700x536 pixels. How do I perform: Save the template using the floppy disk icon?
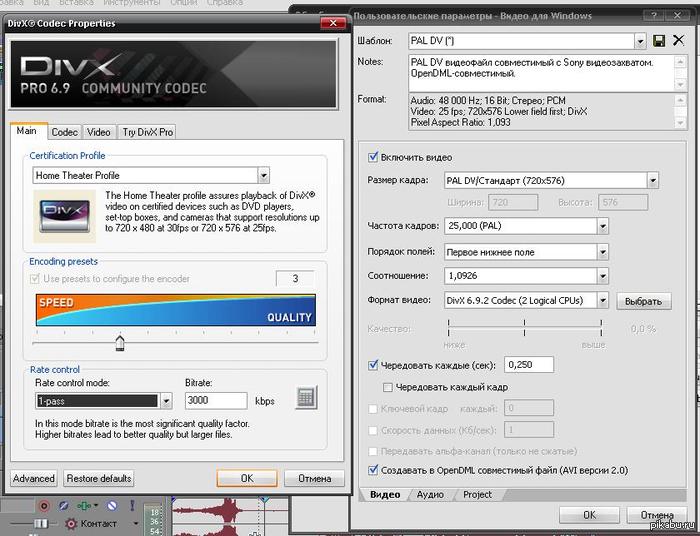point(659,41)
